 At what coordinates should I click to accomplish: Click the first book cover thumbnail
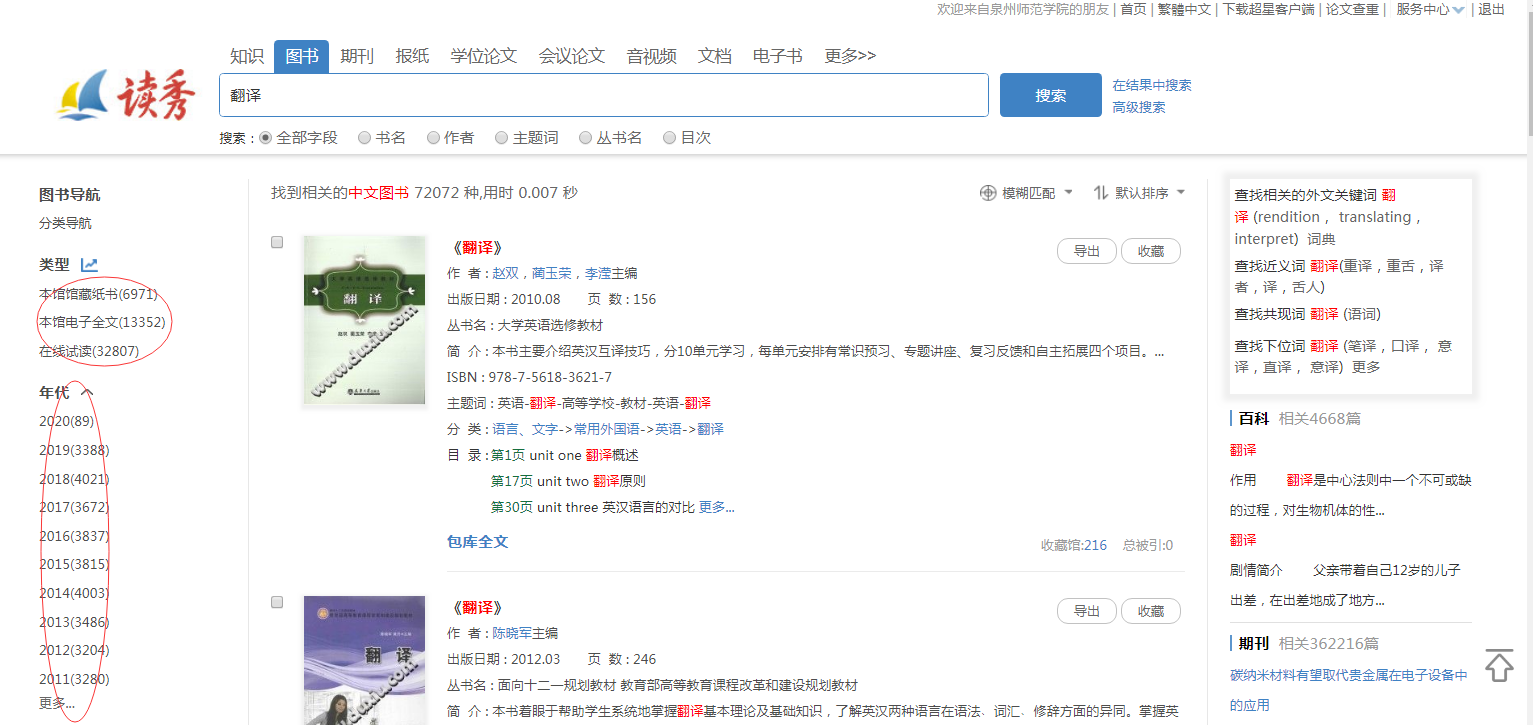(x=364, y=319)
